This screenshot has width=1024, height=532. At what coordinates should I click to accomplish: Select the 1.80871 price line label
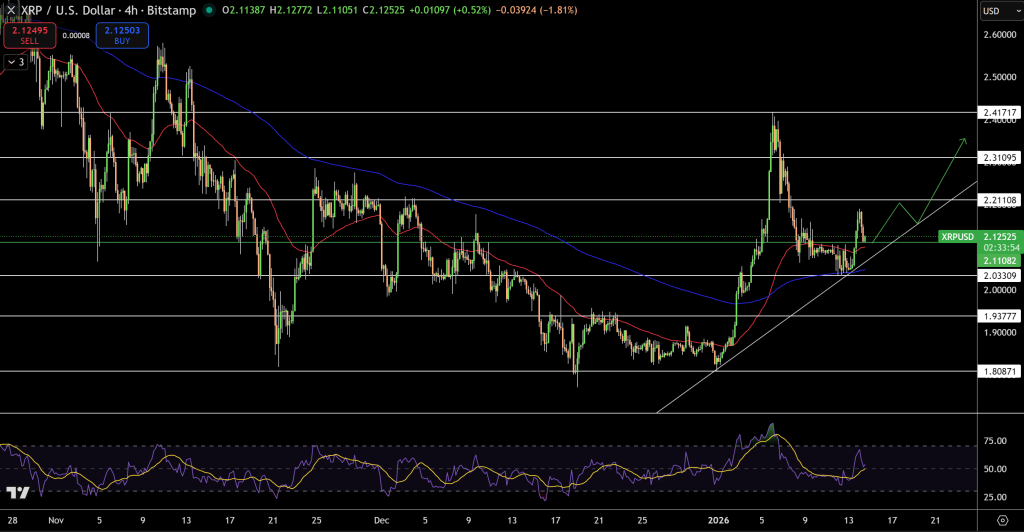coord(999,371)
